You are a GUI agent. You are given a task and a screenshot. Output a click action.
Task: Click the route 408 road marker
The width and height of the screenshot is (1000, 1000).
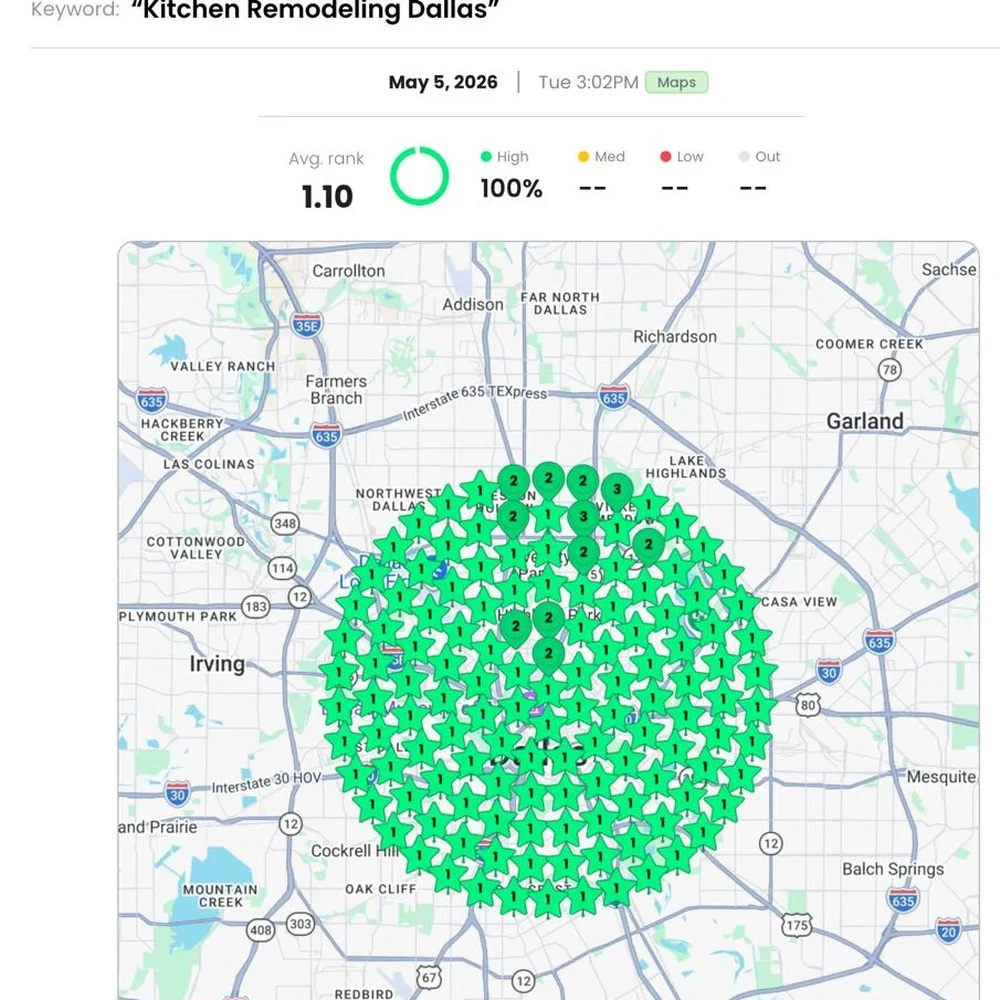(x=261, y=930)
